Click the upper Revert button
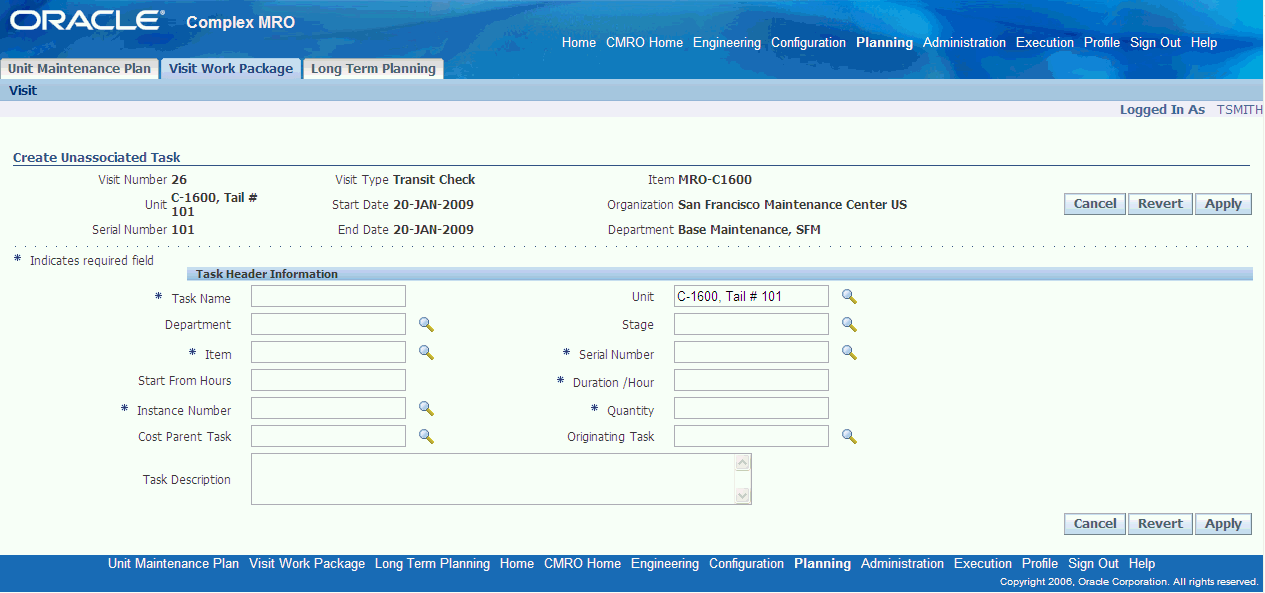 coord(1160,204)
